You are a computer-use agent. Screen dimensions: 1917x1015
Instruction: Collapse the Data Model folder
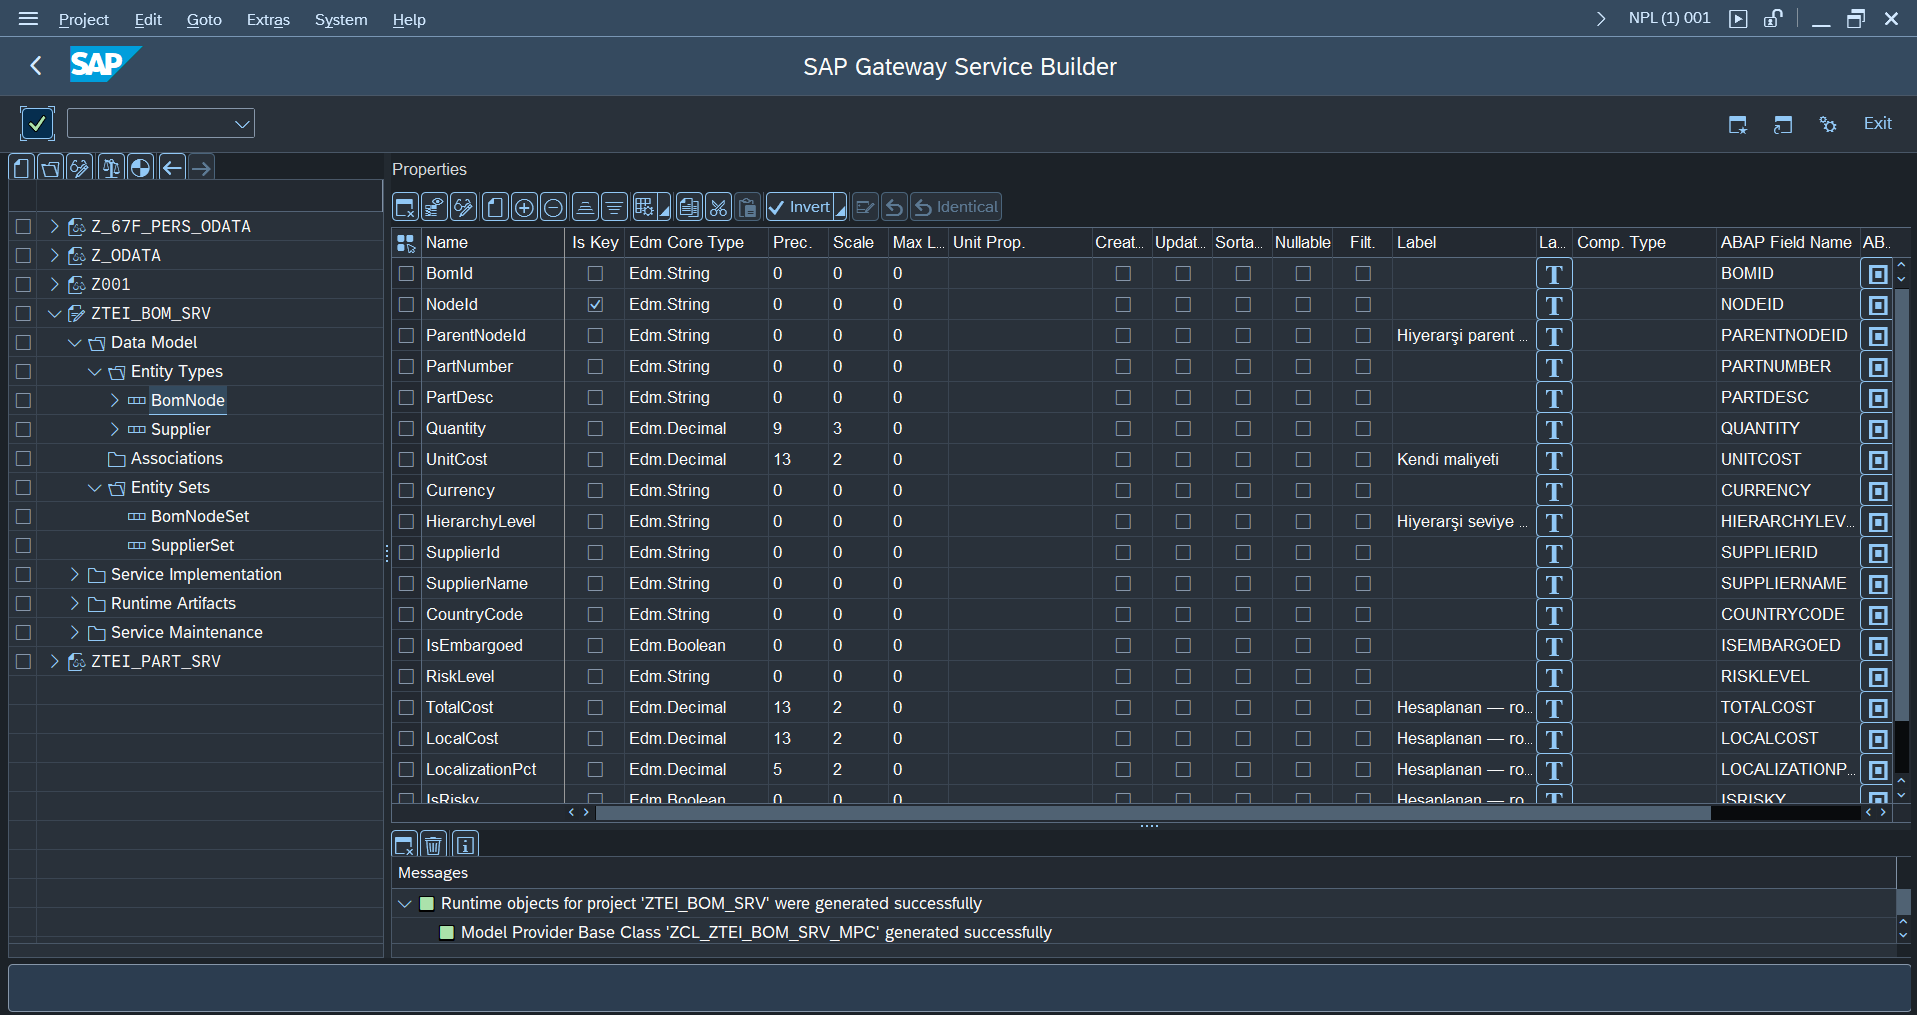coord(74,342)
